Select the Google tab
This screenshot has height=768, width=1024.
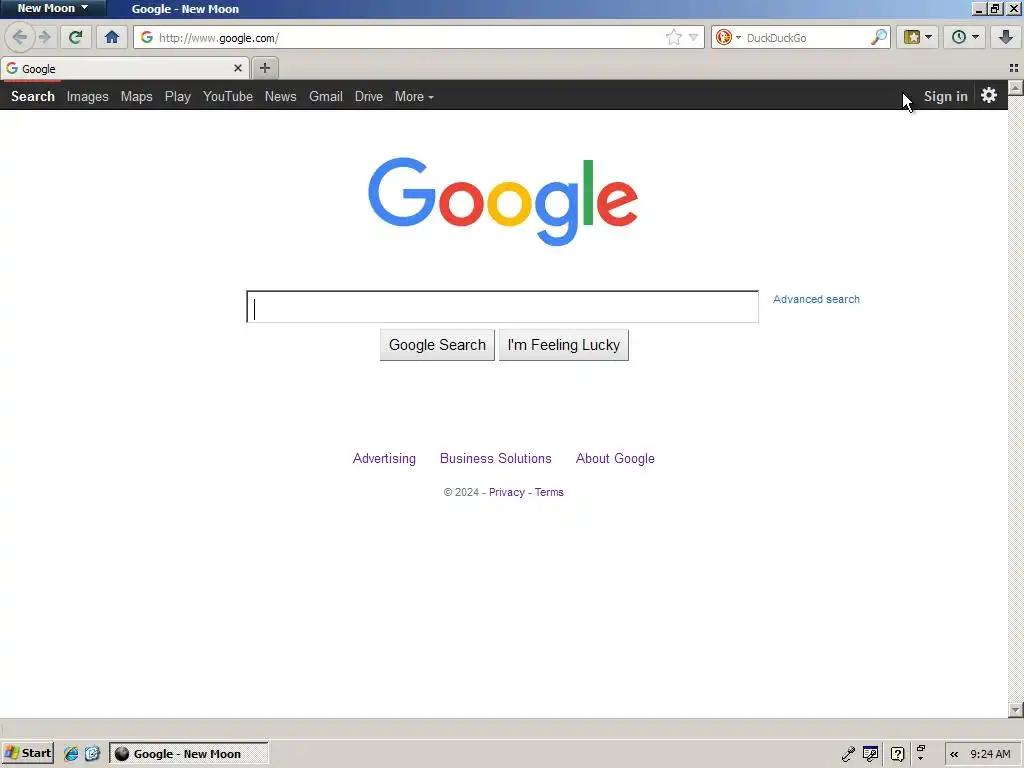click(124, 68)
